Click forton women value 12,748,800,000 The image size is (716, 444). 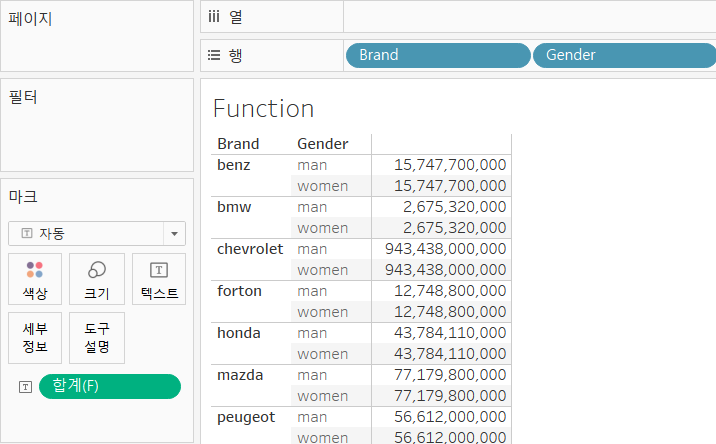click(450, 312)
